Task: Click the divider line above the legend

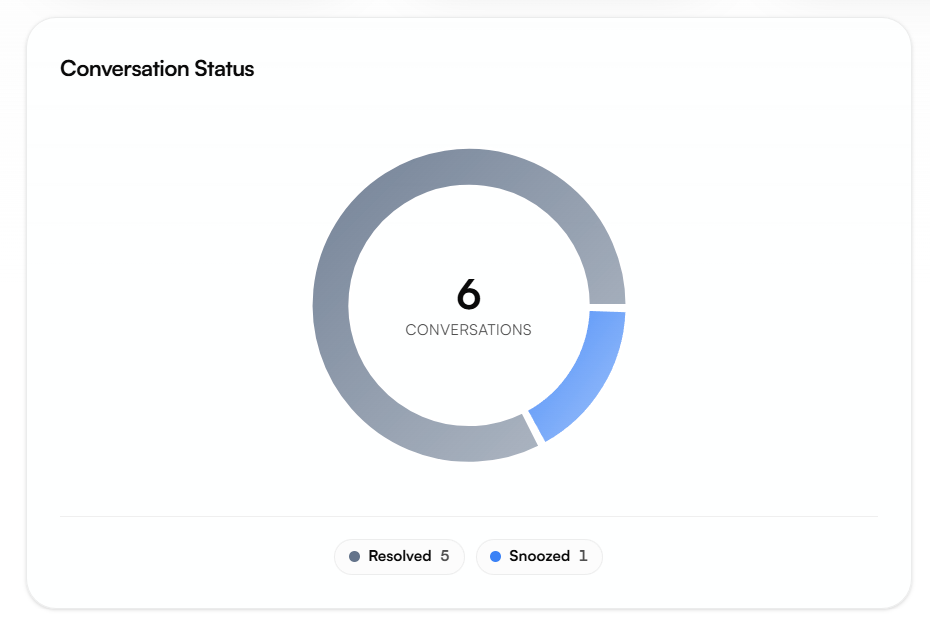Action: point(469,516)
